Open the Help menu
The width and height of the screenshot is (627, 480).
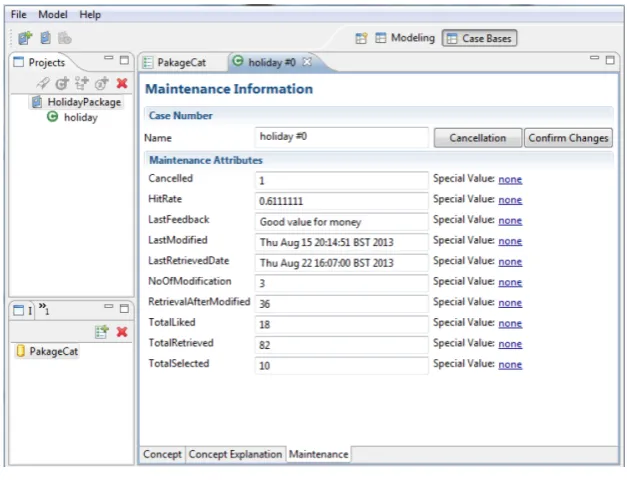[90, 14]
